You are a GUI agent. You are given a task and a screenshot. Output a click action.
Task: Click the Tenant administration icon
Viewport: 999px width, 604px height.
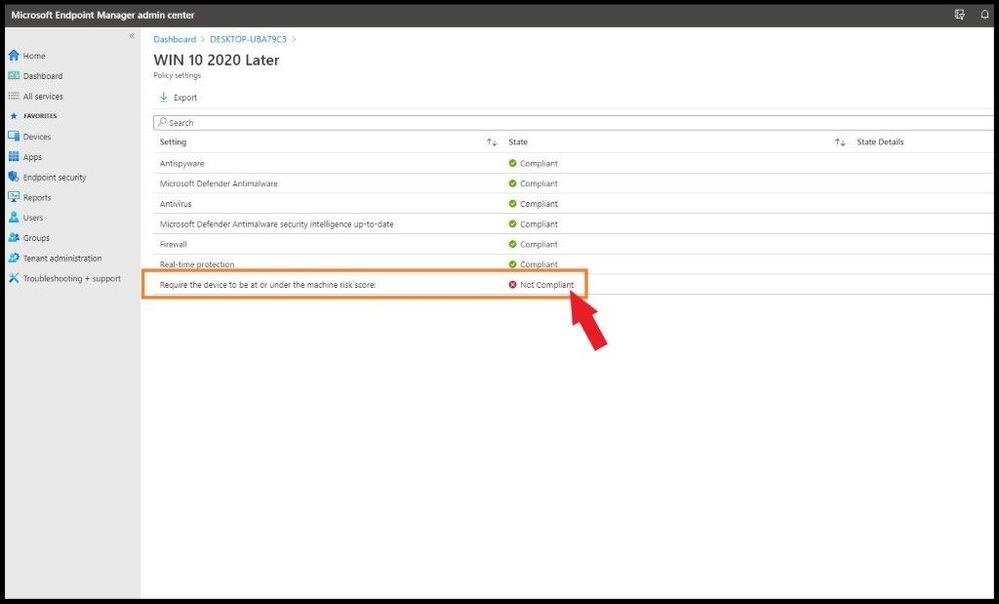click(x=13, y=258)
